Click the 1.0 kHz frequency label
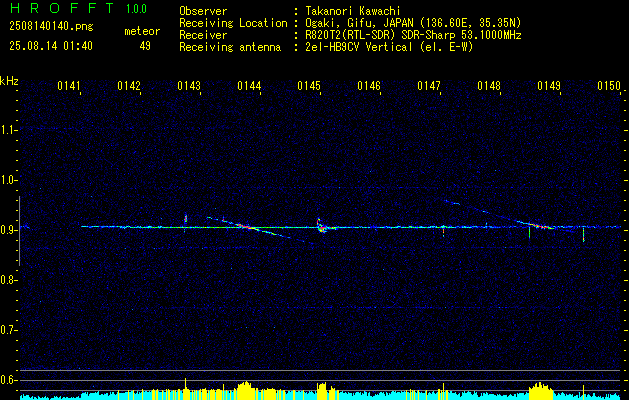629x400 pixels. coord(8,180)
